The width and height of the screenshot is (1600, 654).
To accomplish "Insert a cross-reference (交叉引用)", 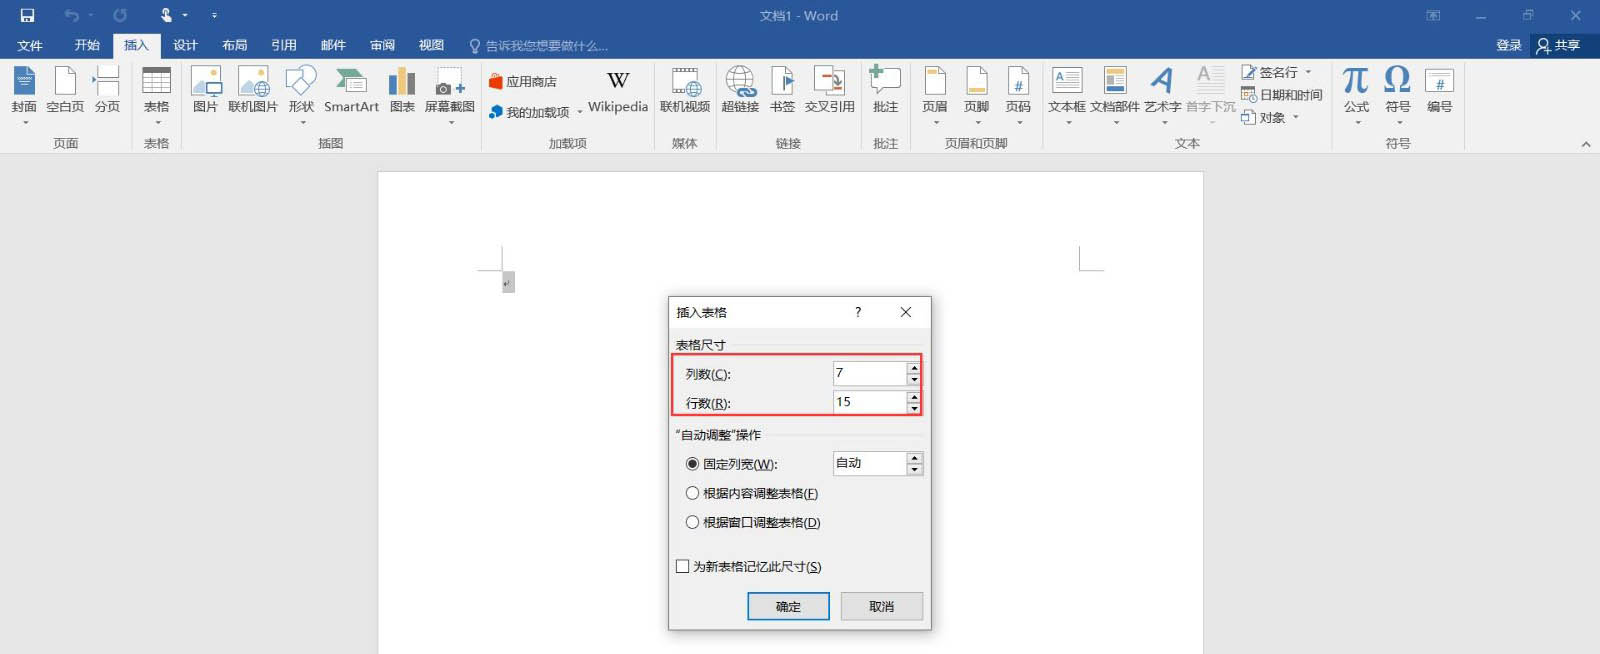I will point(830,90).
